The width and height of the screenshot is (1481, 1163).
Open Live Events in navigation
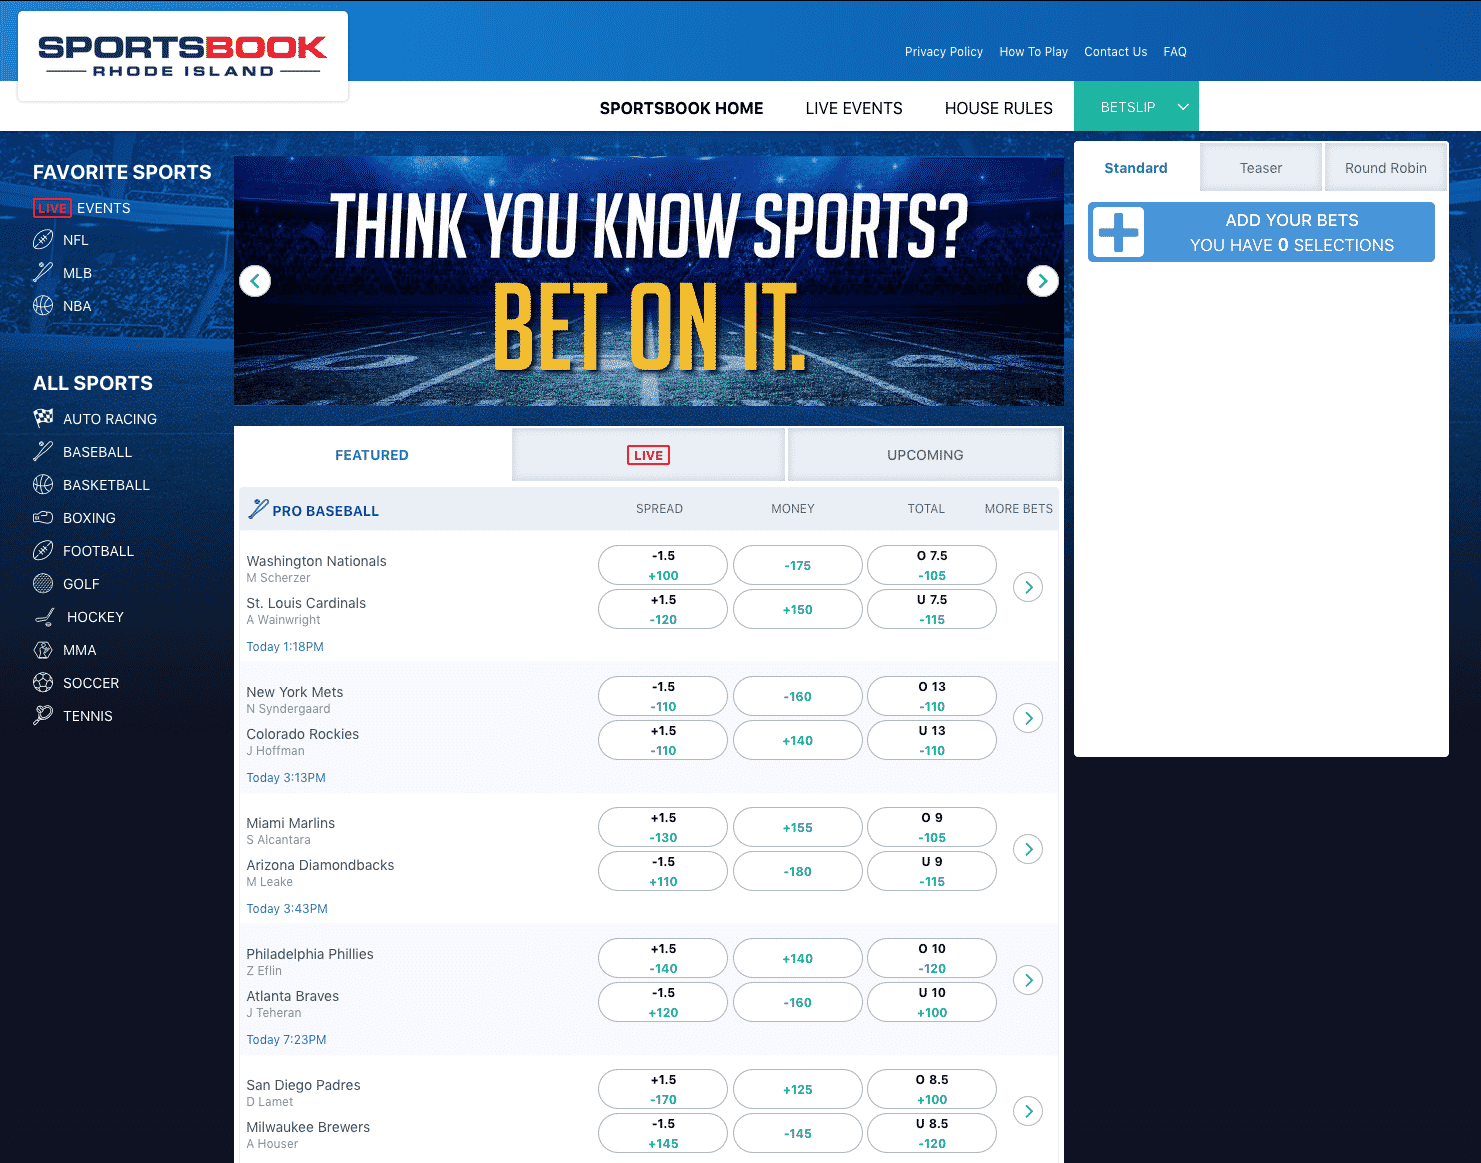pos(854,108)
